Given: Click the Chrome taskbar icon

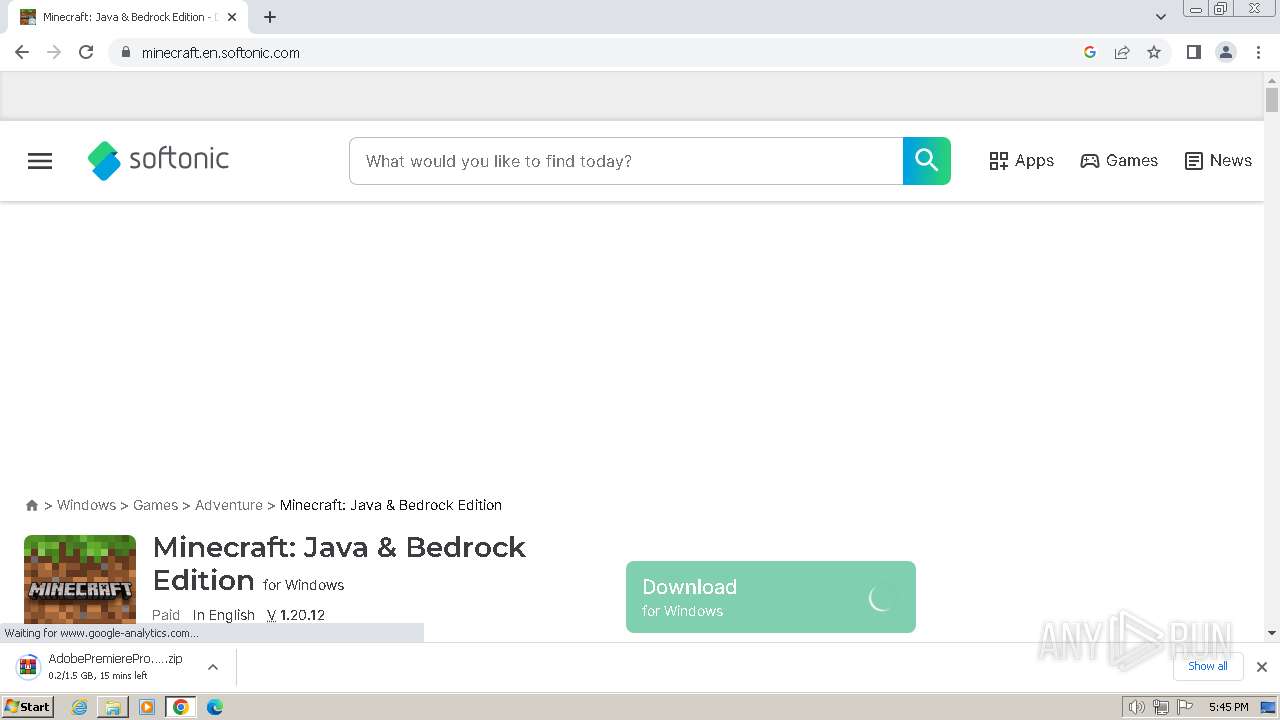Looking at the screenshot, I should [x=181, y=707].
